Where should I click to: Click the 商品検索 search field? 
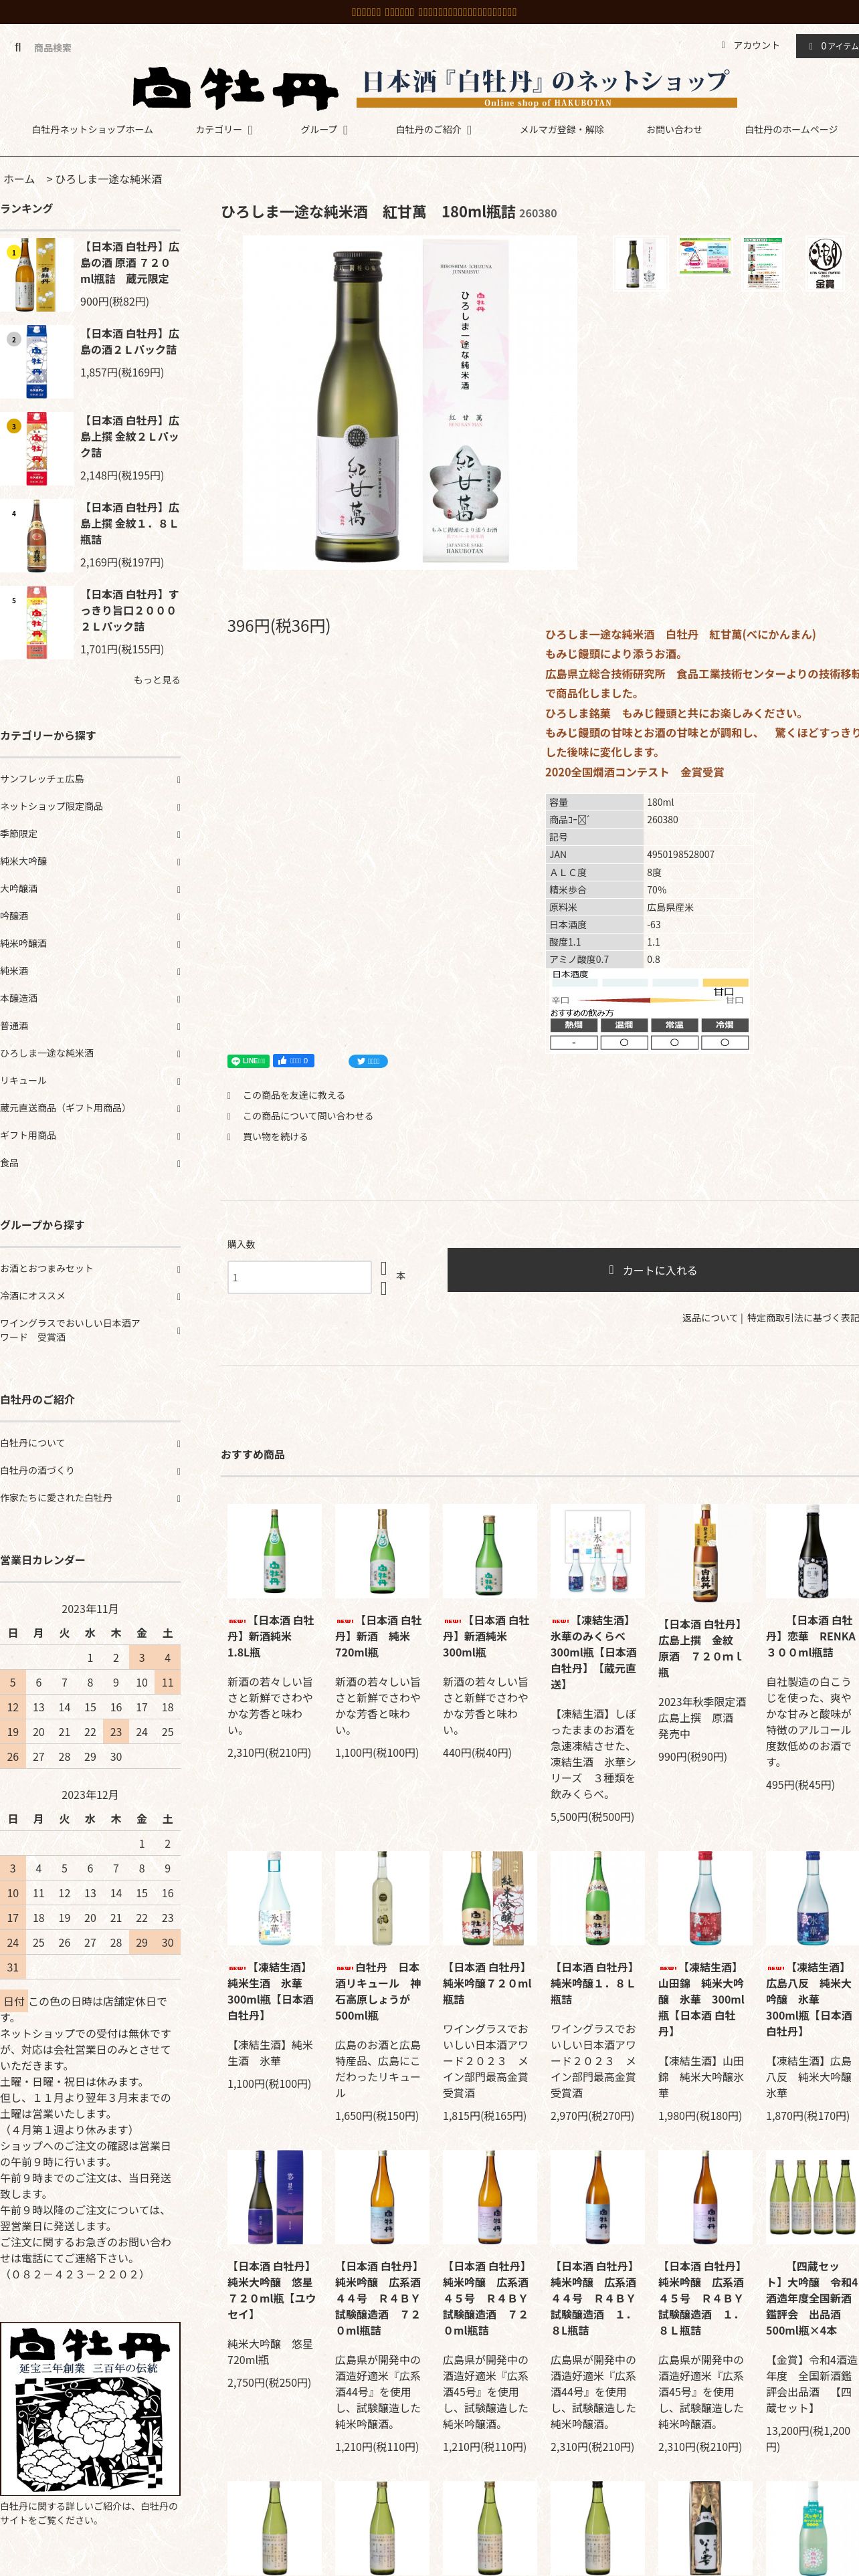[53, 47]
